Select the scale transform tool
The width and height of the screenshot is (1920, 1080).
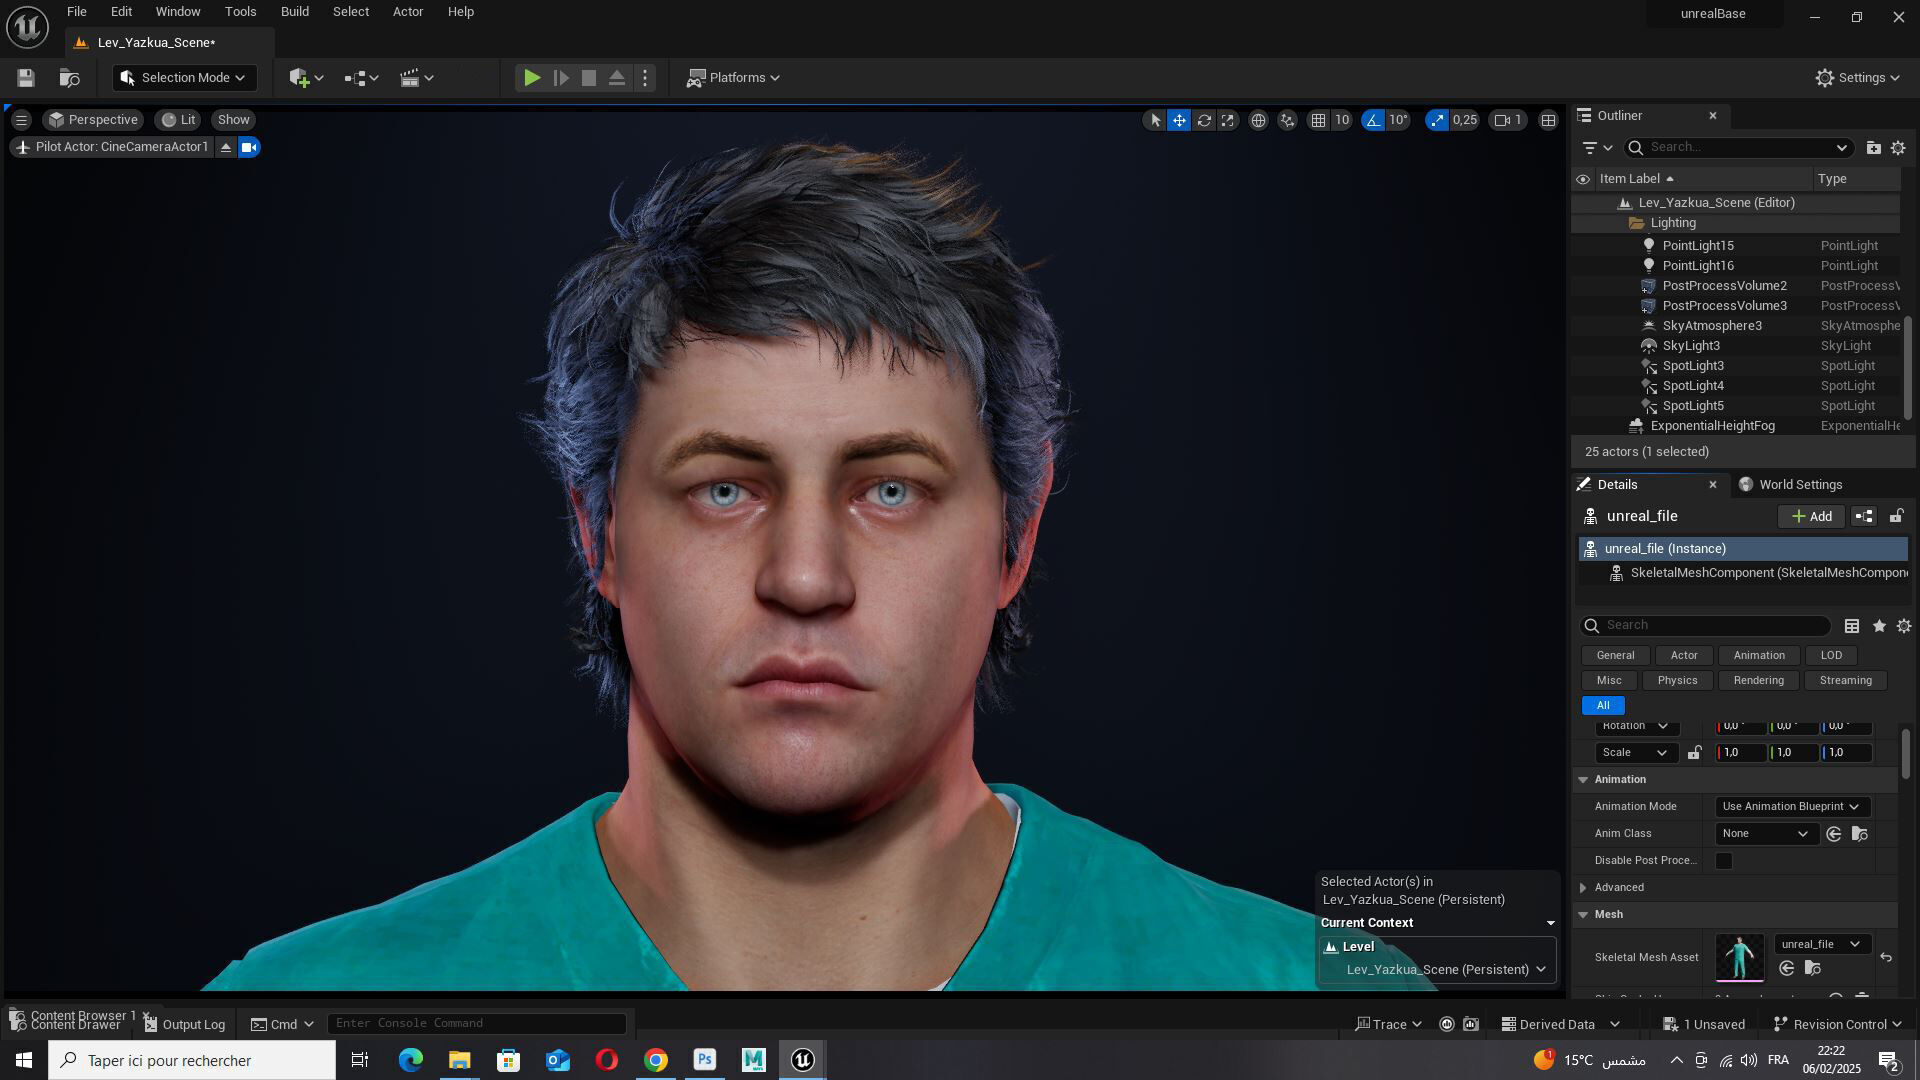point(1228,120)
